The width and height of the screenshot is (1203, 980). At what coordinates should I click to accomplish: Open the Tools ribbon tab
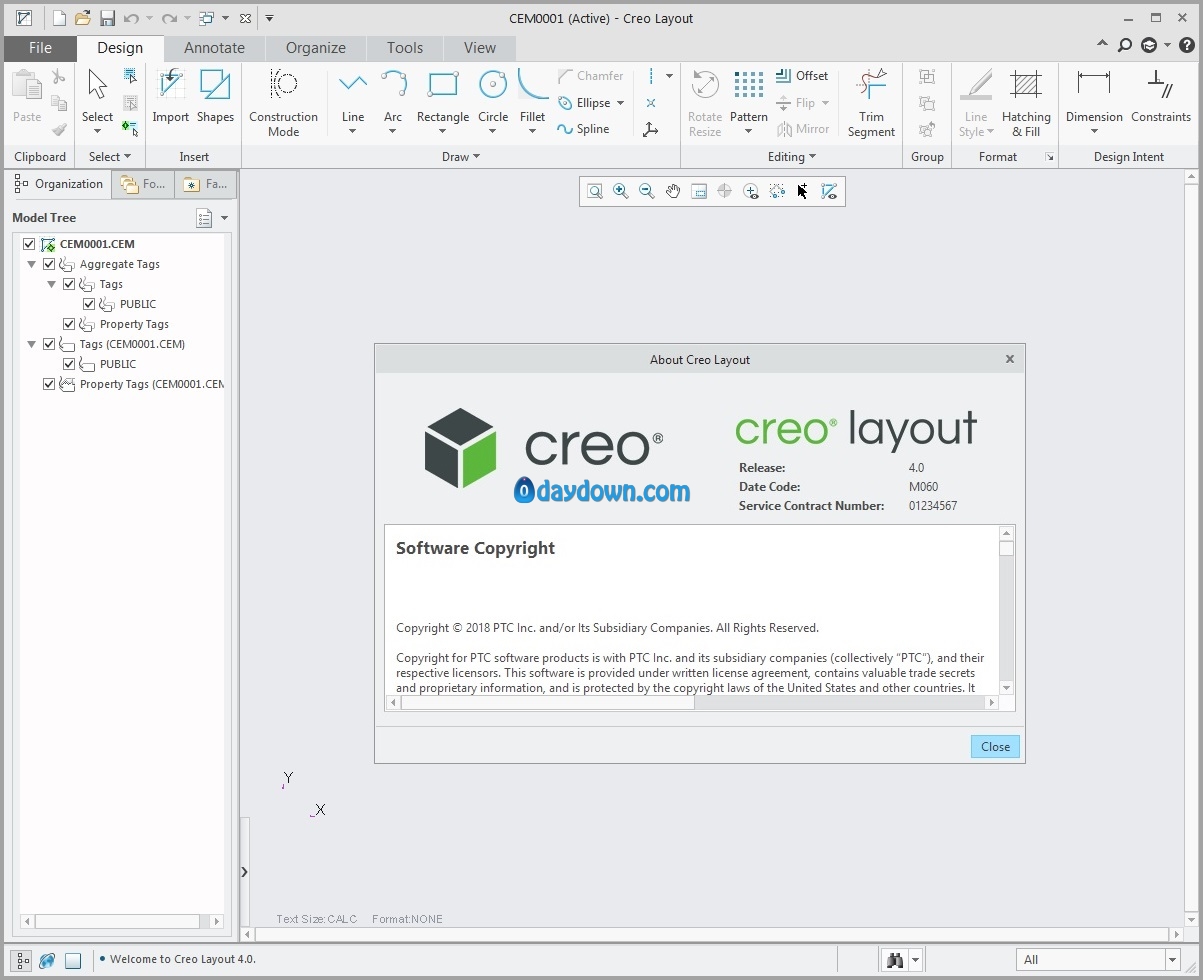click(x=405, y=48)
